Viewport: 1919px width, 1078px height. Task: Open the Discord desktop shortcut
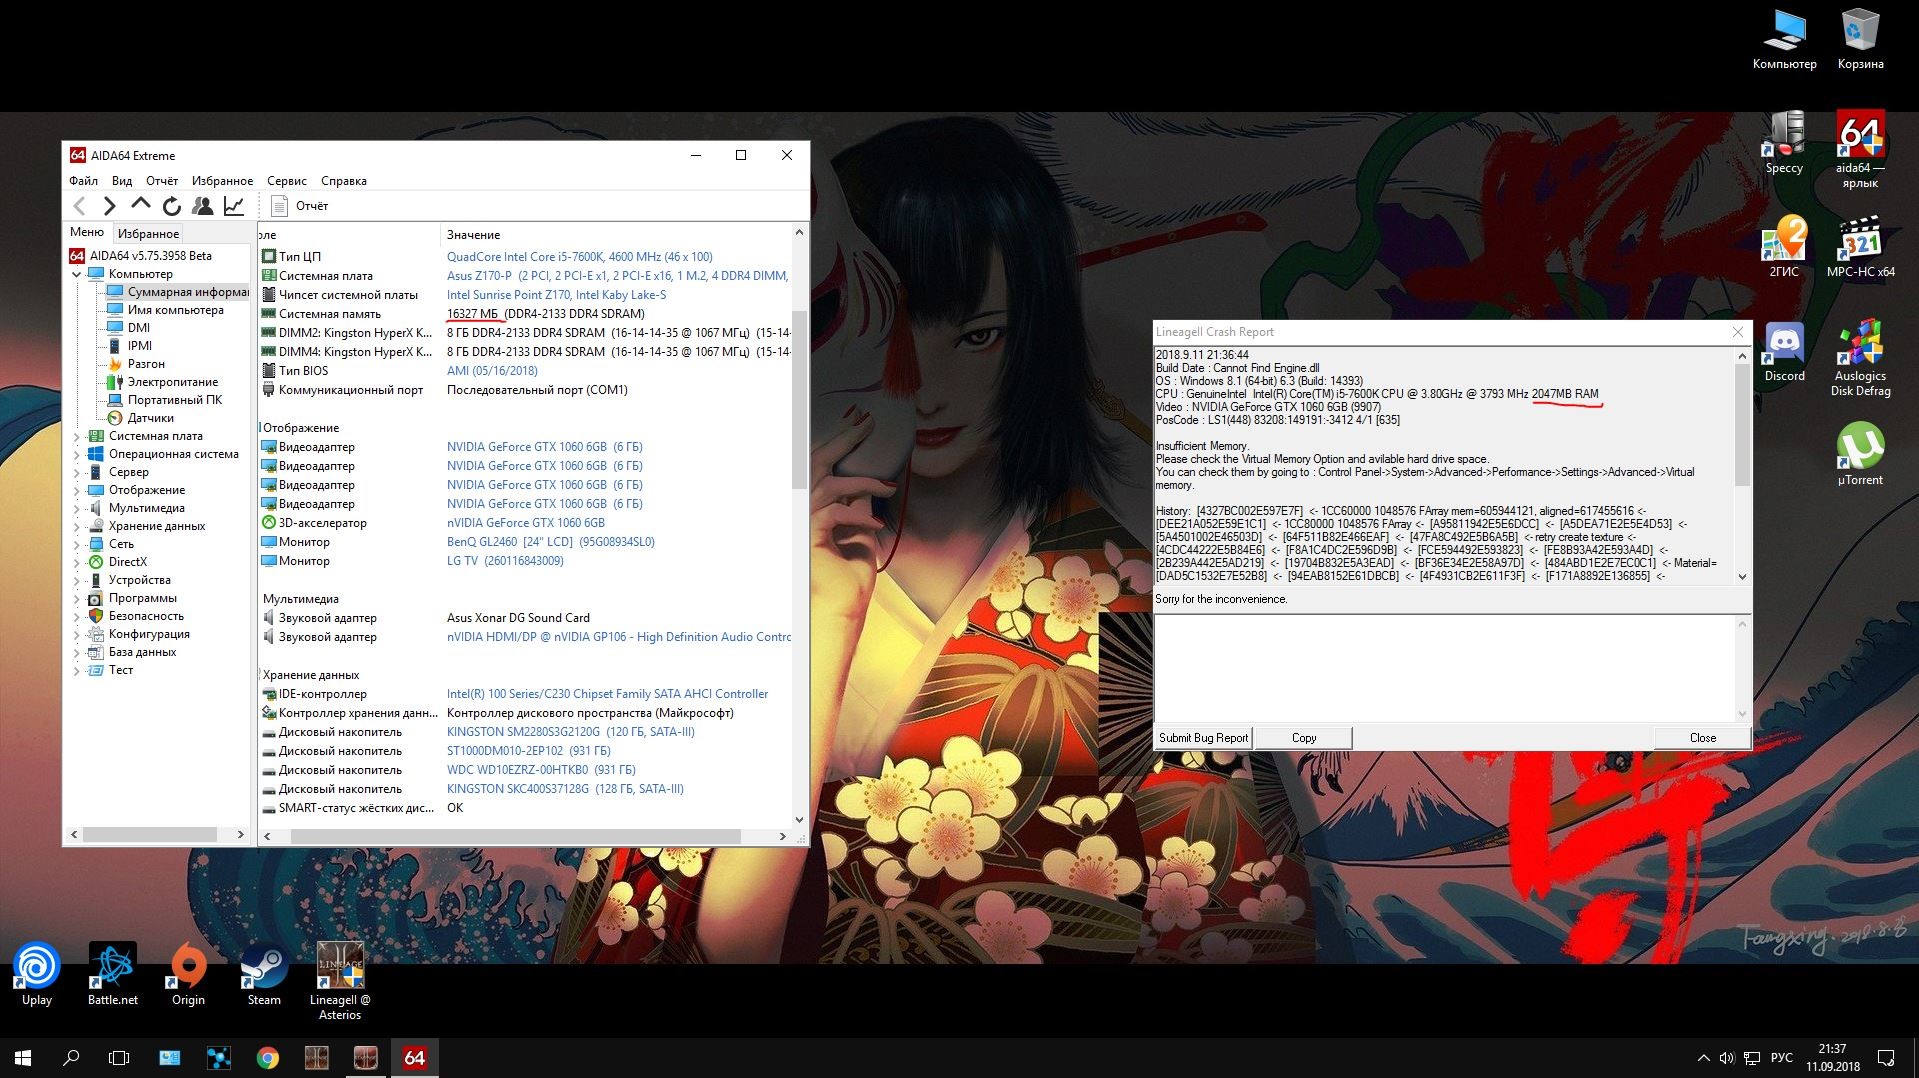tap(1784, 352)
